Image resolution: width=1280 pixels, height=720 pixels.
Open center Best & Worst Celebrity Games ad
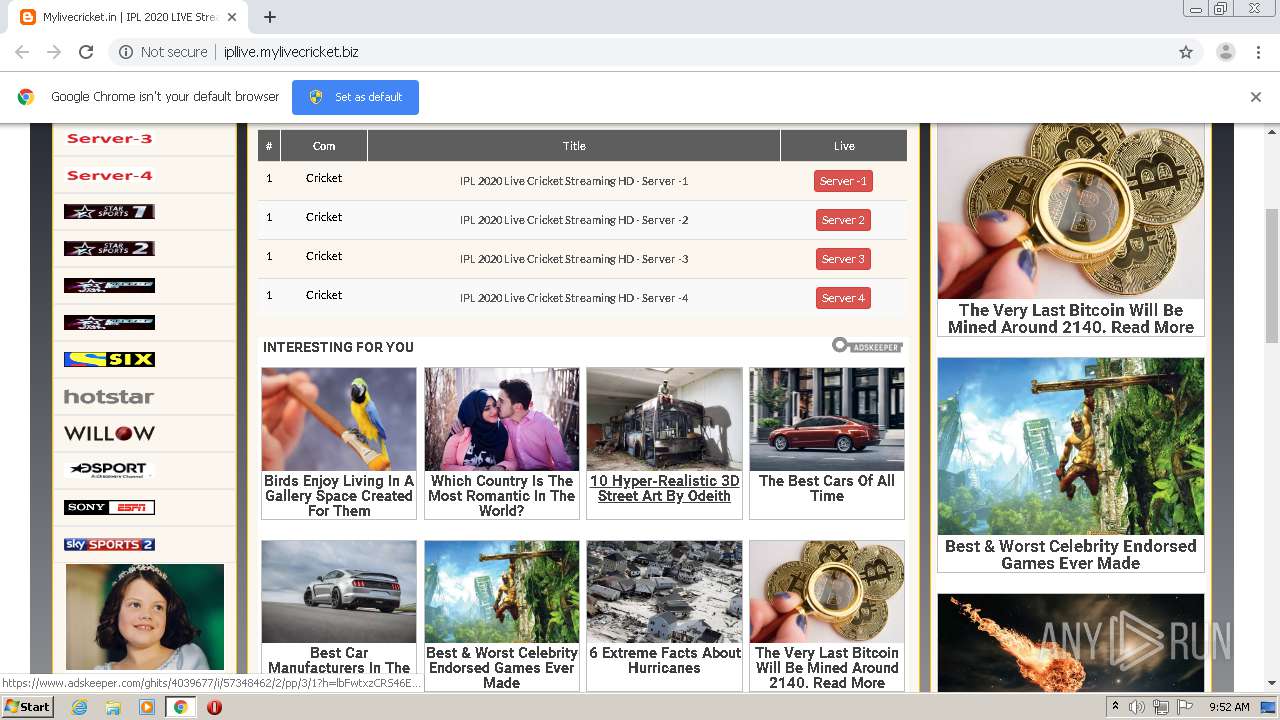[x=502, y=615]
